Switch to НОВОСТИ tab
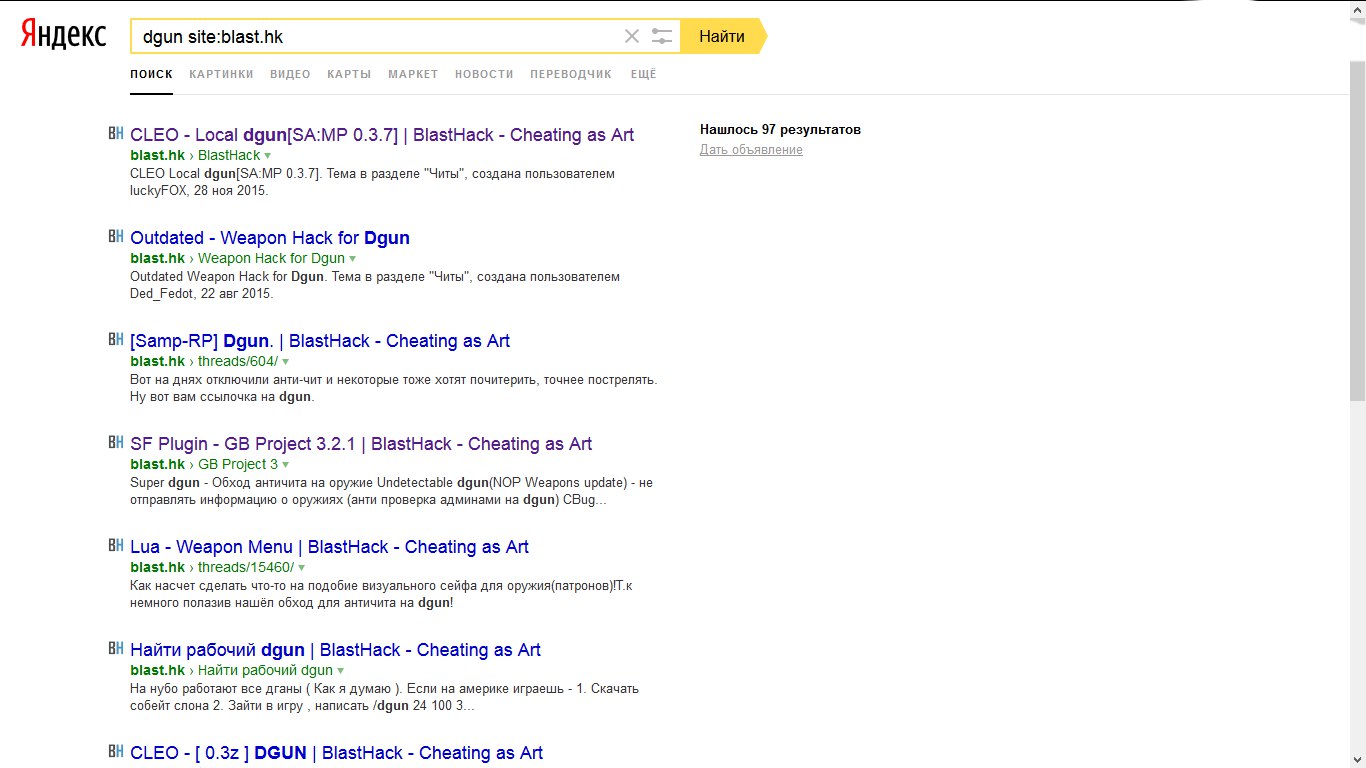This screenshot has height=768, width=1366. (484, 74)
